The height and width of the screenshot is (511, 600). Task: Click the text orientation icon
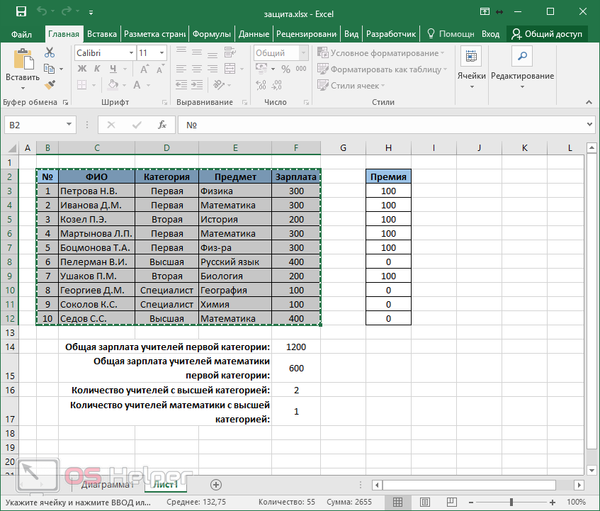(219, 85)
